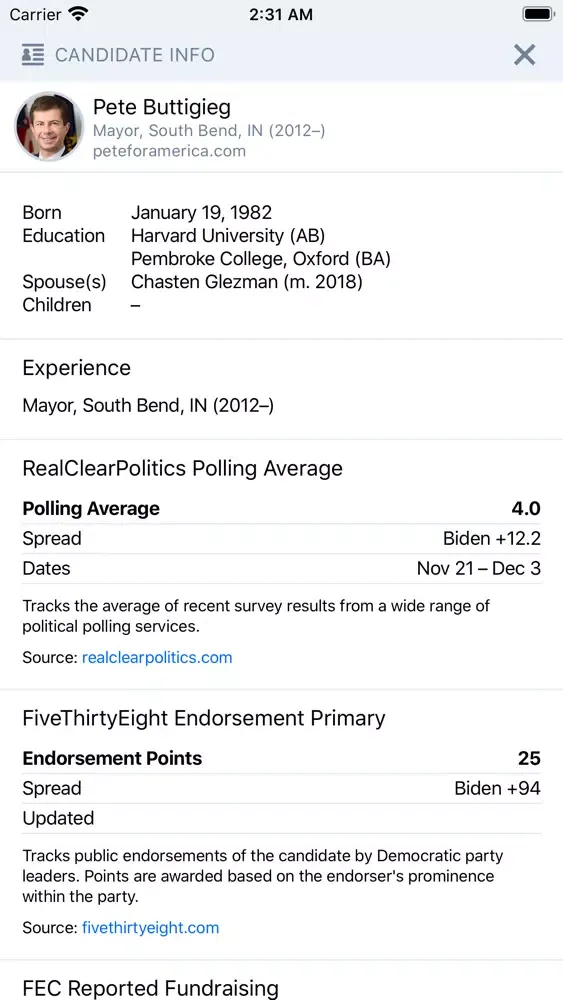
Task: Tap the Updated row under endorsements
Action: click(282, 818)
